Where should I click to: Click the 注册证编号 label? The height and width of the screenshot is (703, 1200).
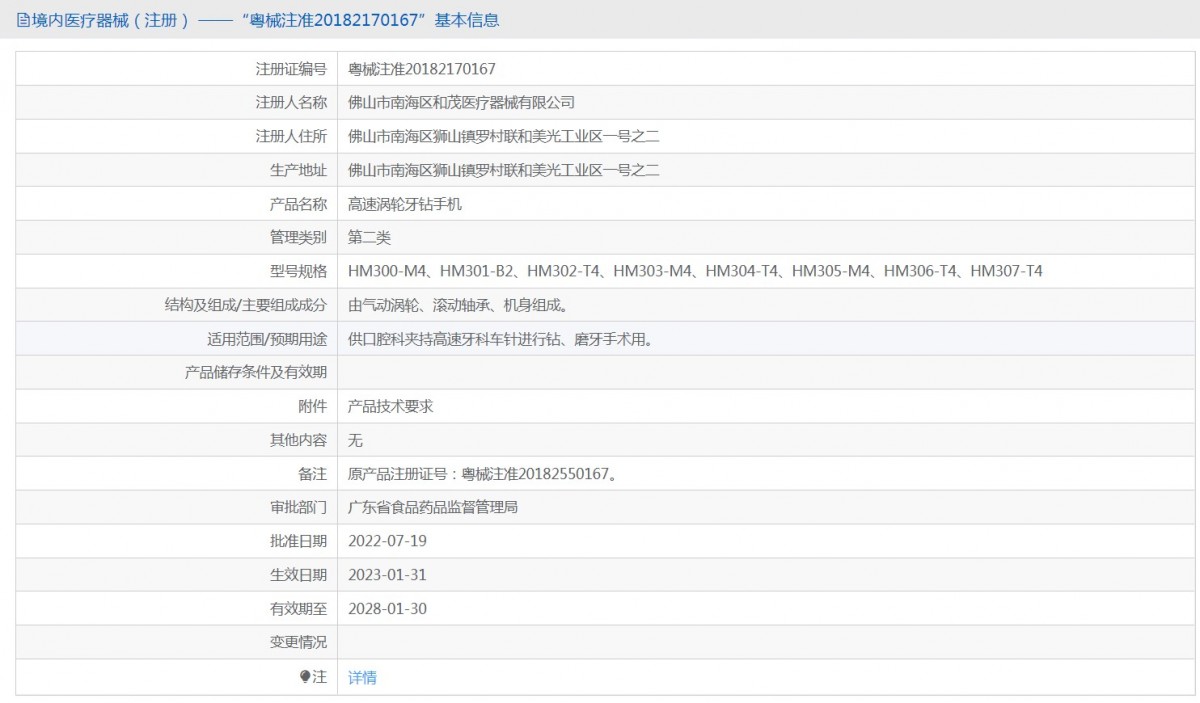point(291,69)
